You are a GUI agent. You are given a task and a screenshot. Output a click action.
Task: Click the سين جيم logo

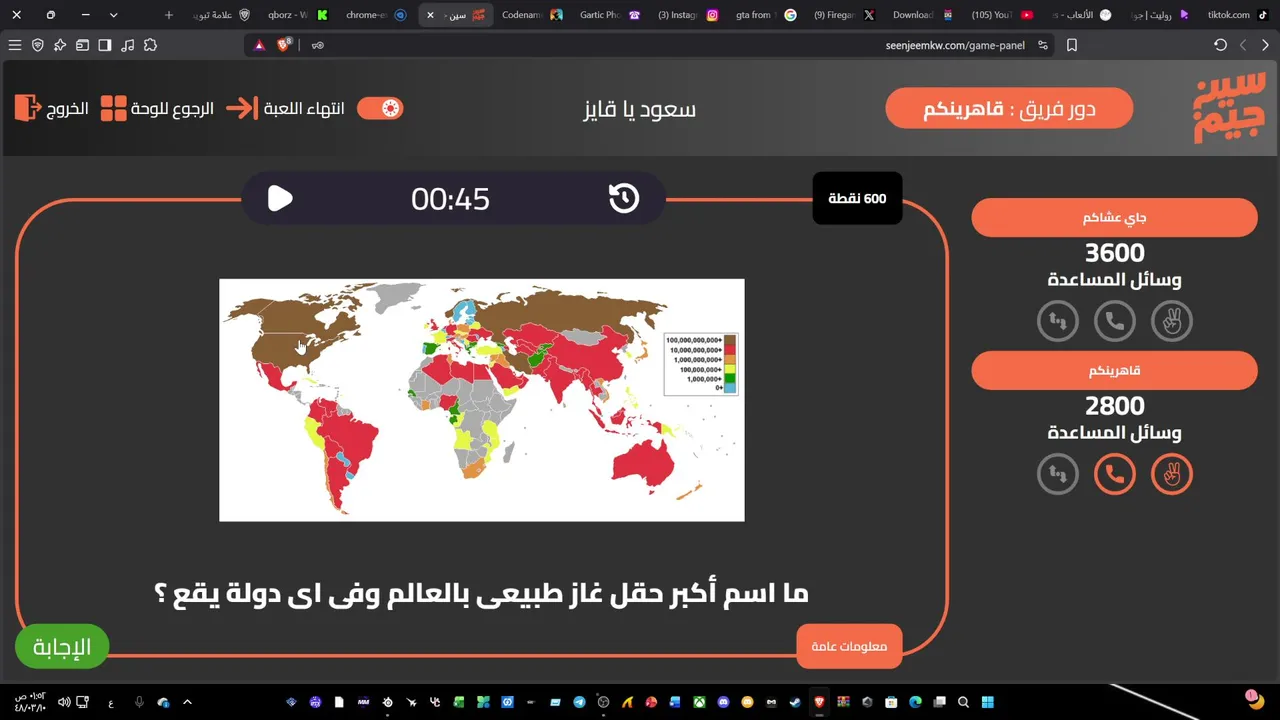click(x=1228, y=108)
